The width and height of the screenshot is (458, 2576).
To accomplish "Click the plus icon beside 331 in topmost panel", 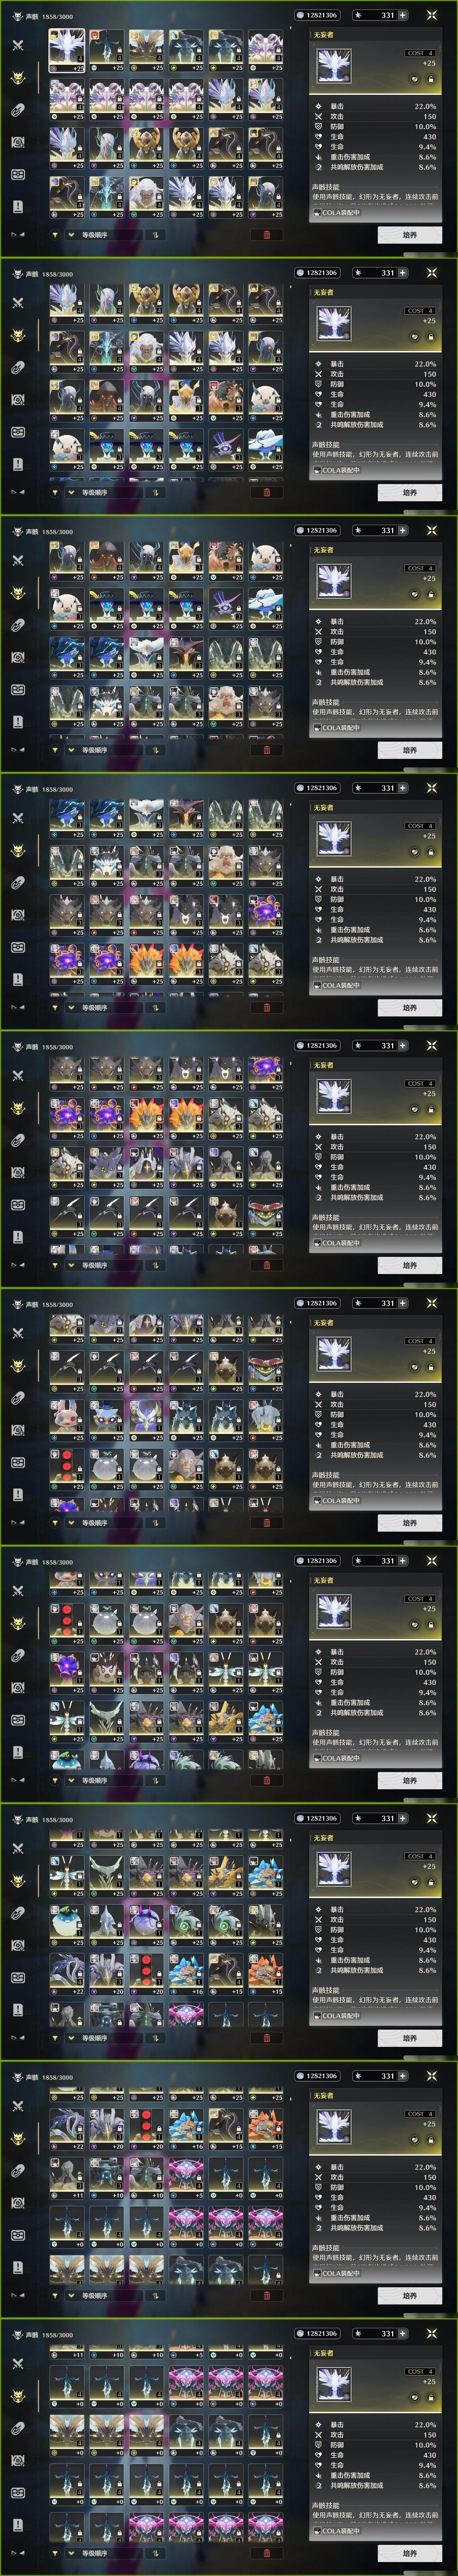I will (x=403, y=15).
